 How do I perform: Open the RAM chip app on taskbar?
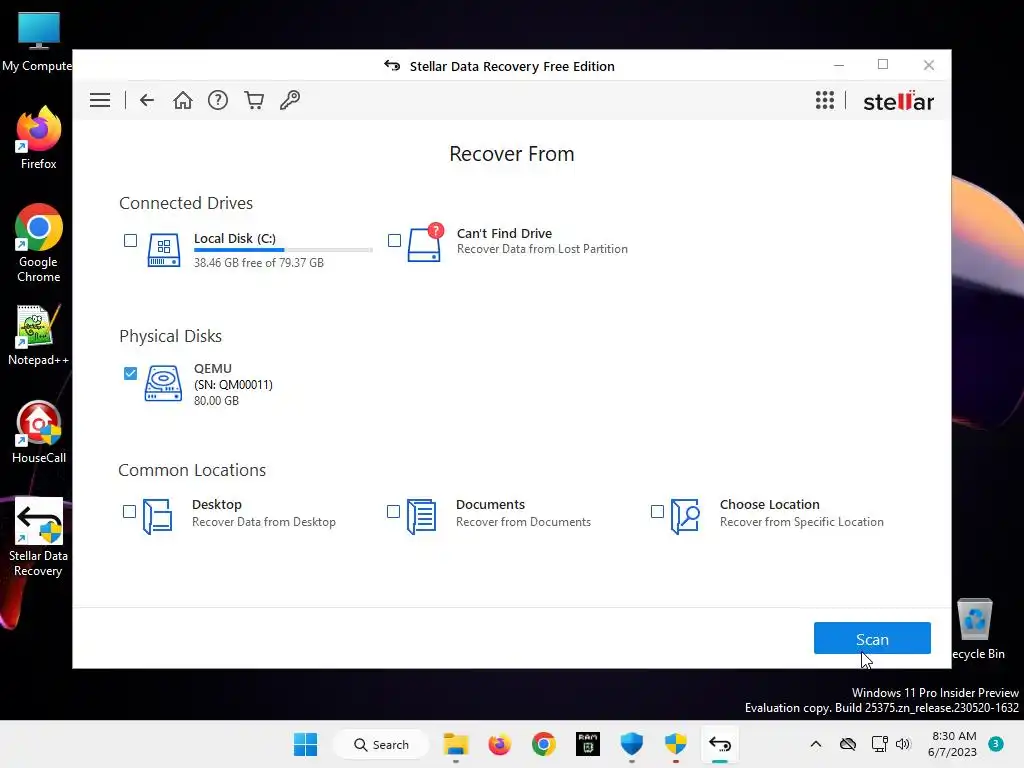click(588, 744)
